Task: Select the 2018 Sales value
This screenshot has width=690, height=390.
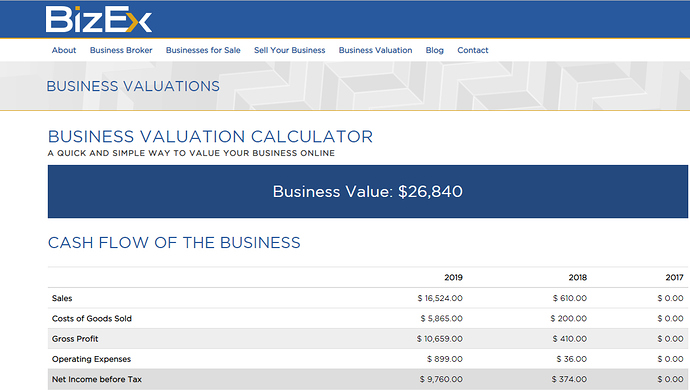Action: point(570,298)
